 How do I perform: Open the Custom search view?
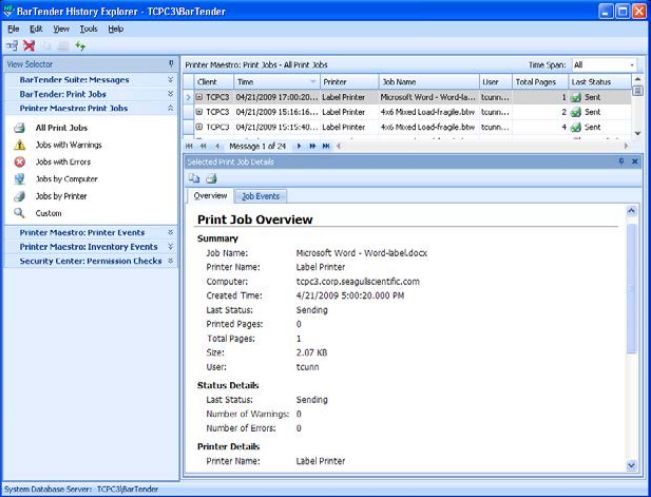coord(48,213)
